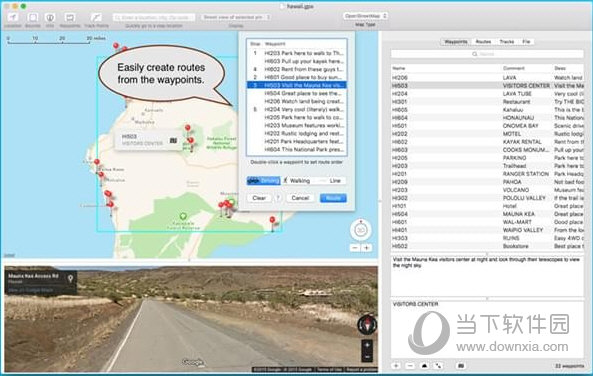593x376 pixels.
Task: Select Driving route mode
Action: click(x=264, y=181)
